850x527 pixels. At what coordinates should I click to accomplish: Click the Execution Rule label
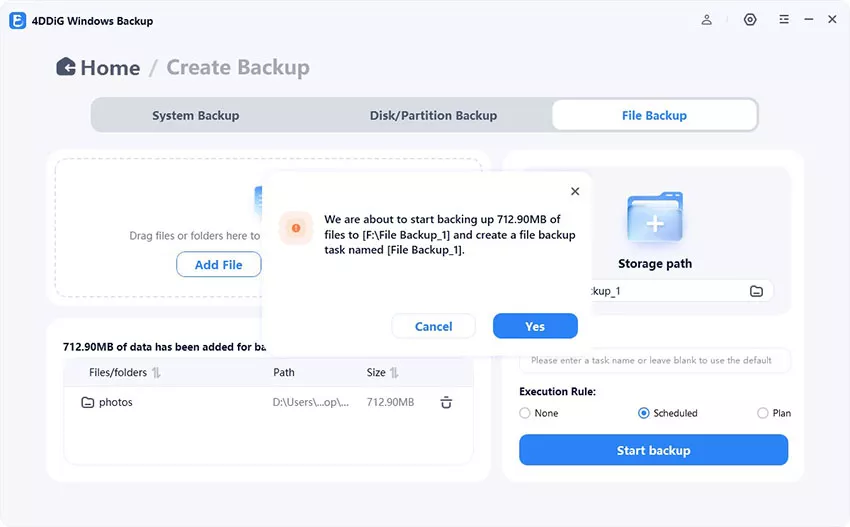(557, 391)
